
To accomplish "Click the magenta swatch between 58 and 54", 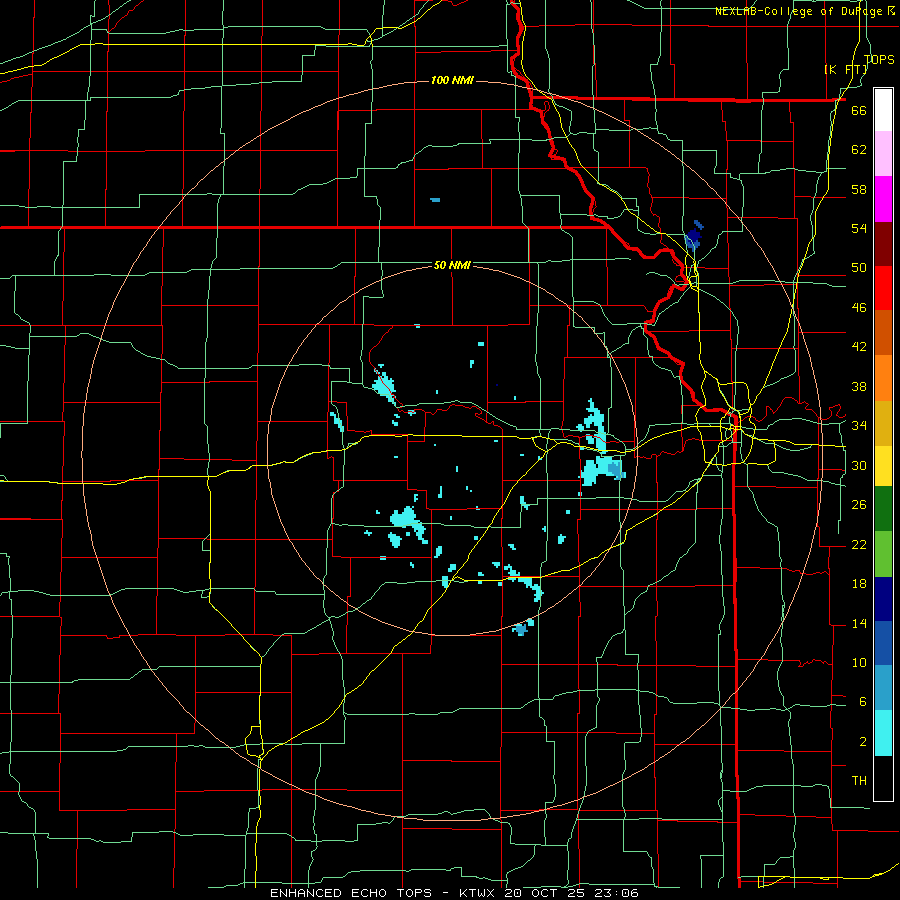I will tap(883, 199).
